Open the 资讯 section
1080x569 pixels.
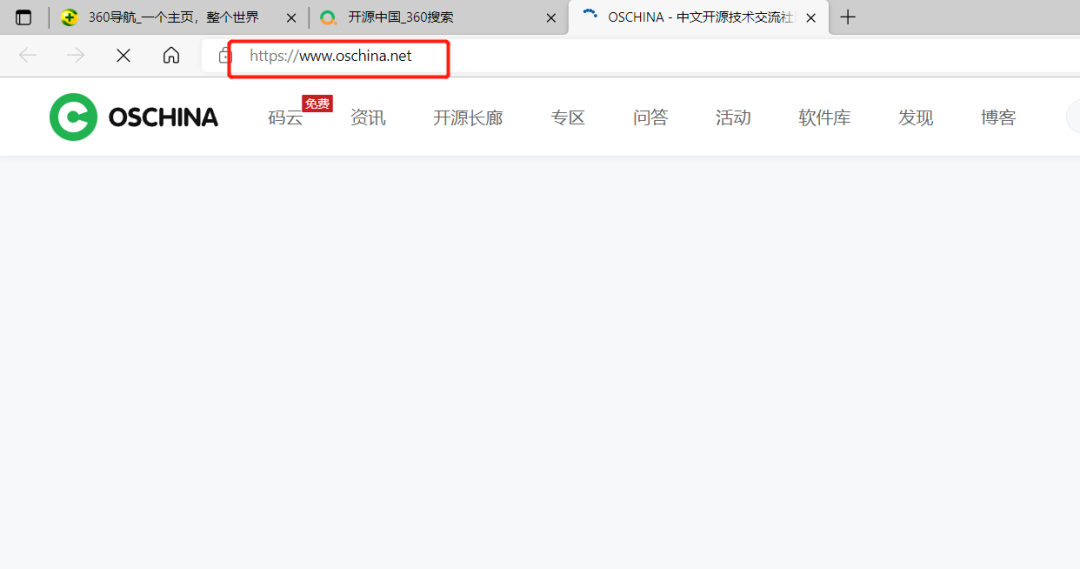click(368, 118)
